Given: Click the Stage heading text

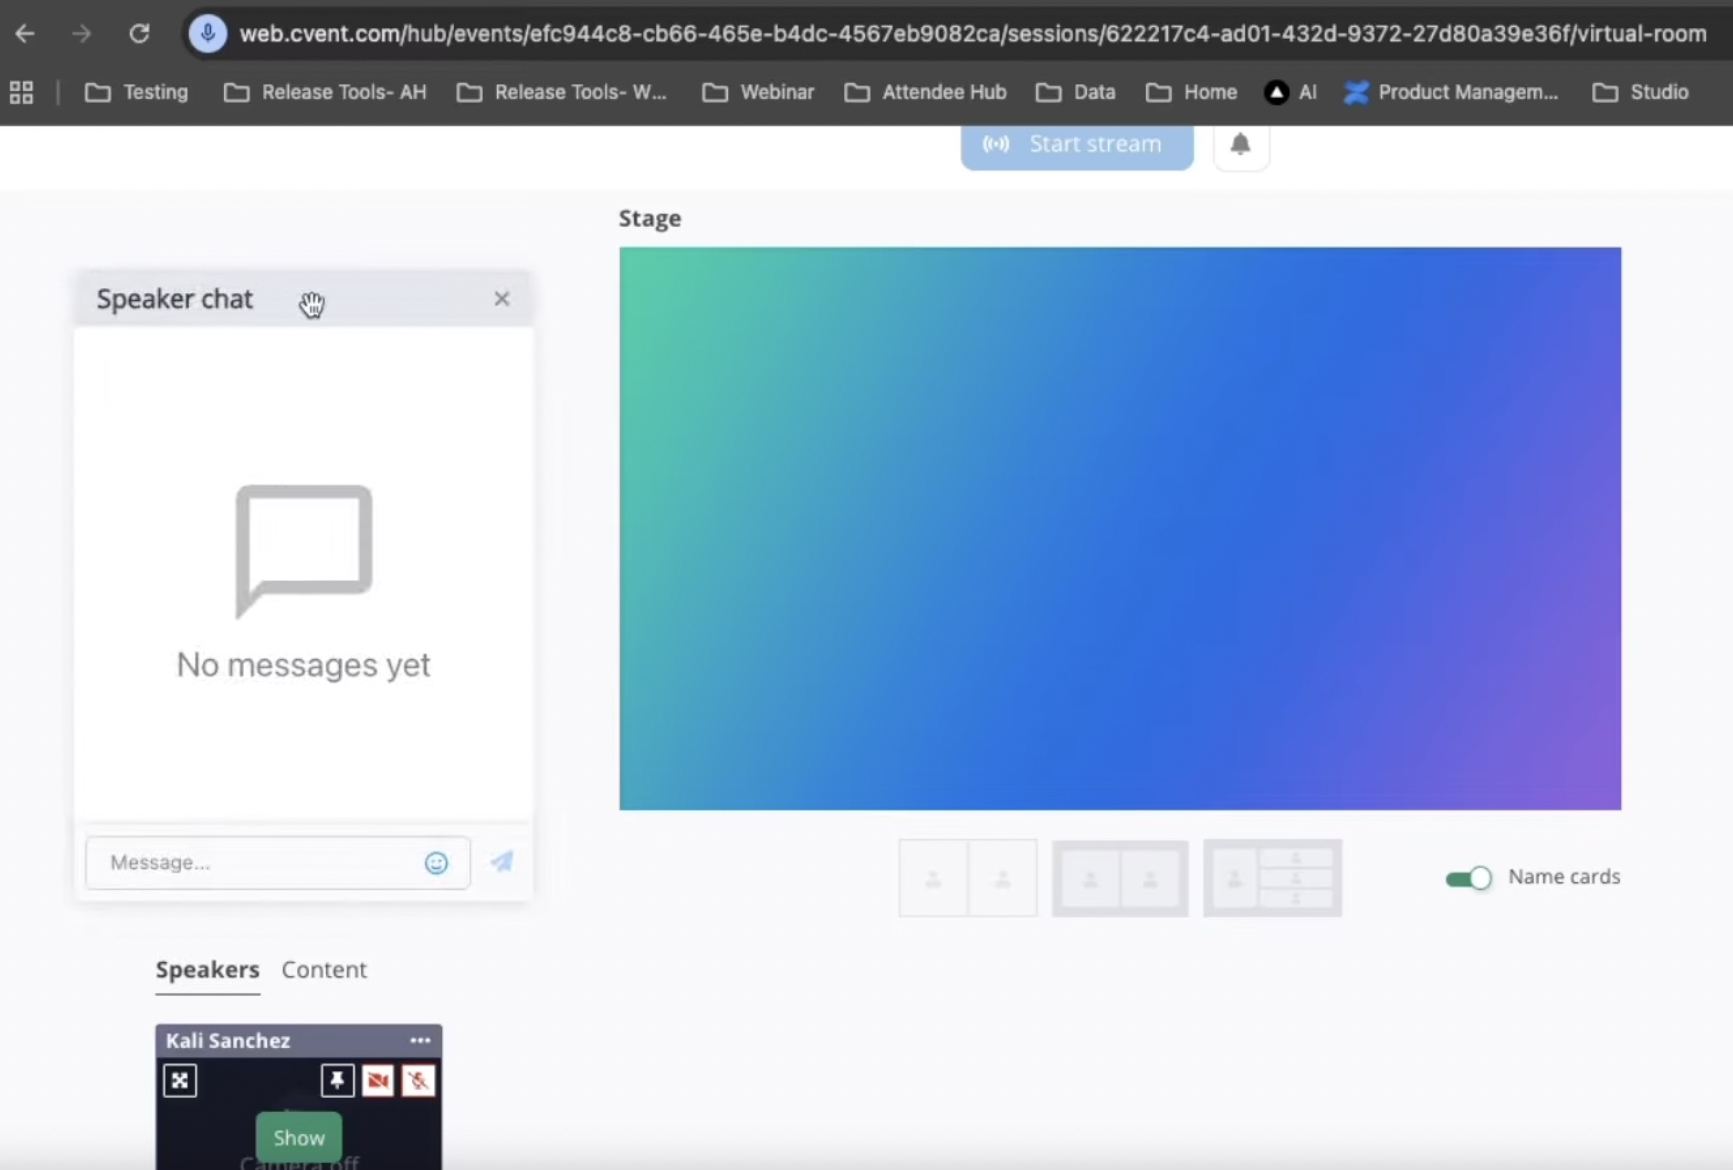Looking at the screenshot, I should (x=650, y=218).
